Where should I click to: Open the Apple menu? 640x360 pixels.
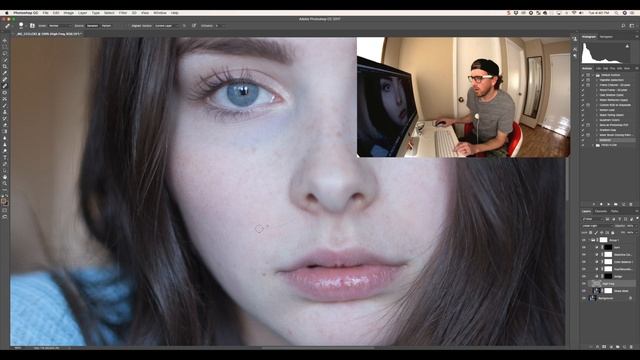pos(7,13)
